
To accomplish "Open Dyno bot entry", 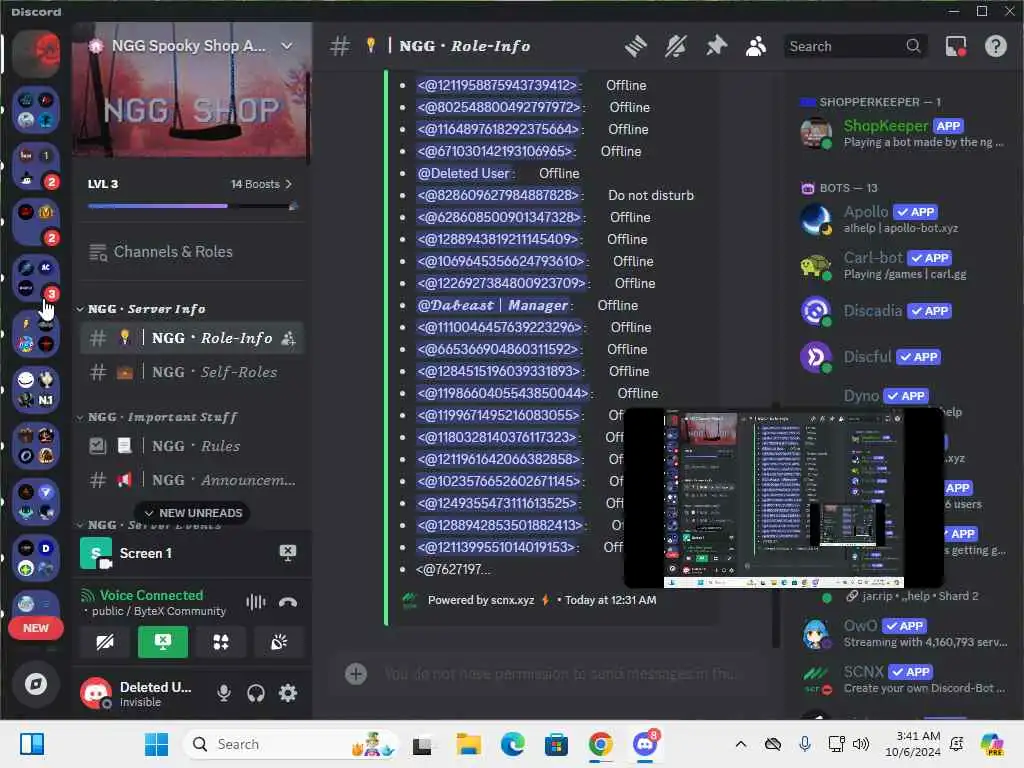I will (886, 396).
